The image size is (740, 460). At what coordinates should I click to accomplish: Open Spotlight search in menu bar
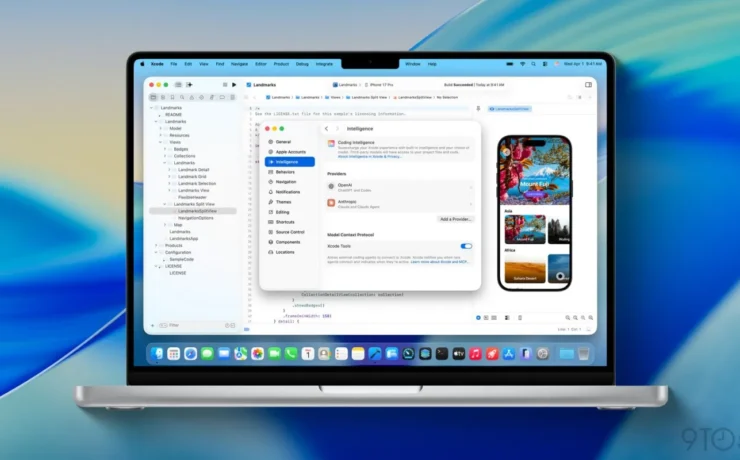pyautogui.click(x=534, y=64)
